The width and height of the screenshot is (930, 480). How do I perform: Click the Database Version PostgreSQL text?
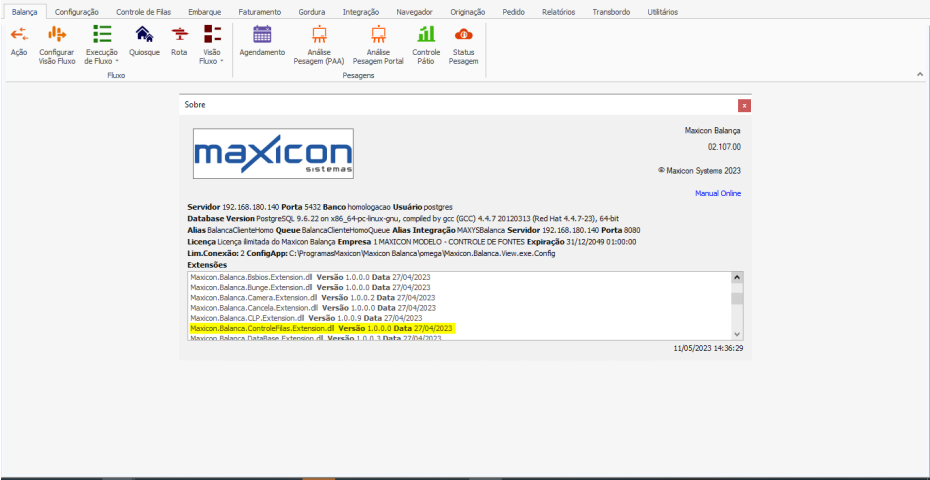404,218
